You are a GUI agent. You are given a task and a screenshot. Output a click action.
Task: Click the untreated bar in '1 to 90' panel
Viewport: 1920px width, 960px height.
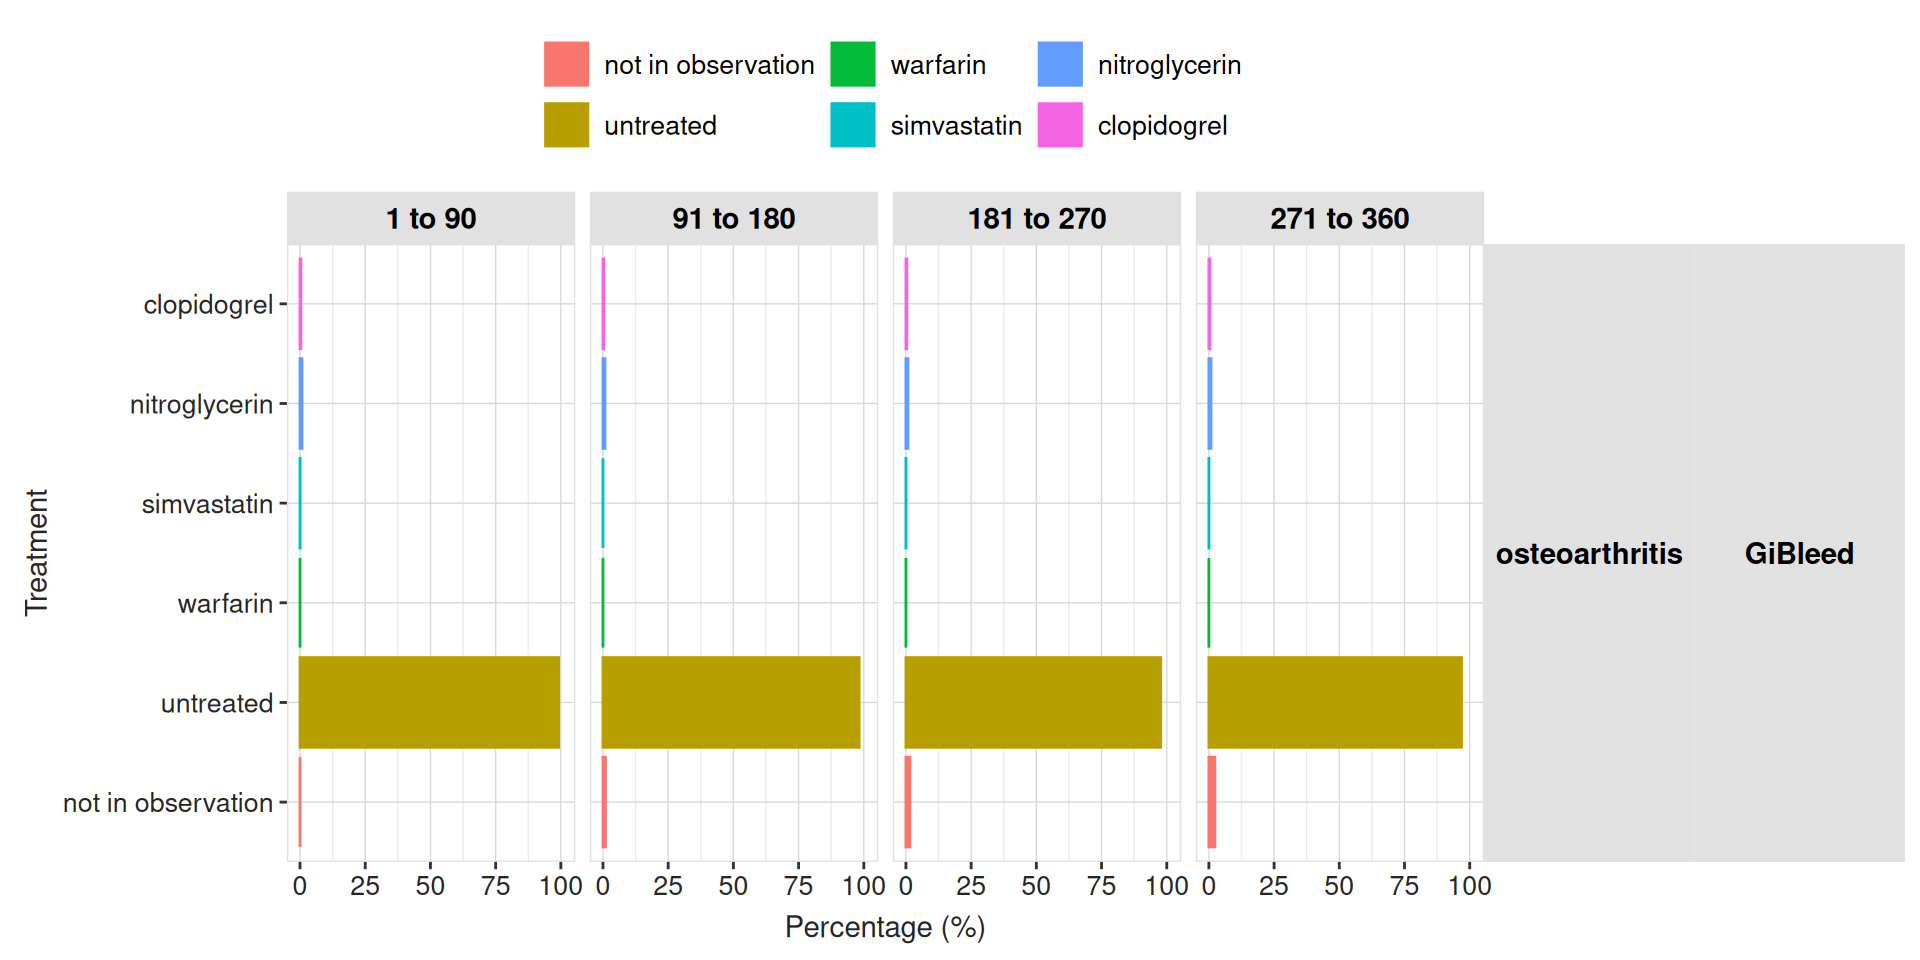click(x=429, y=702)
